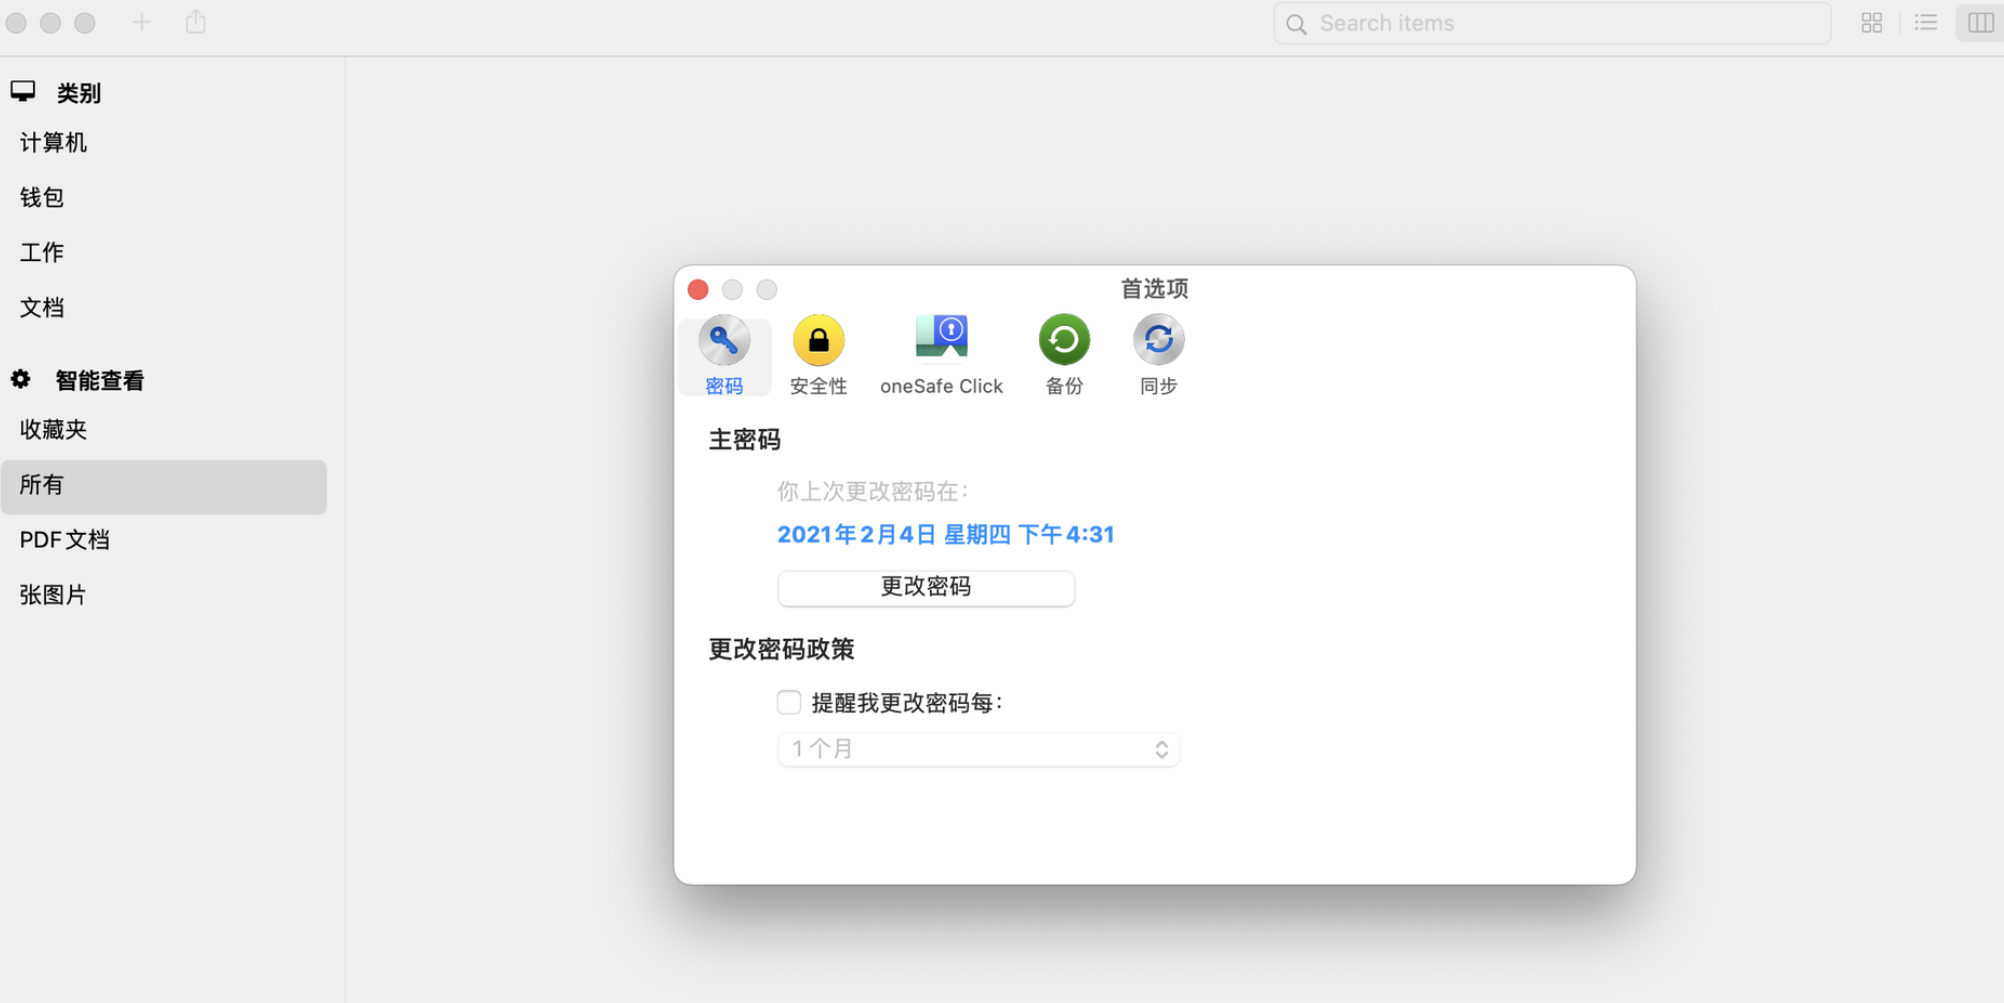Open the password reminder interval dropdown
Viewport: 2004px width, 1003px height.
point(977,749)
